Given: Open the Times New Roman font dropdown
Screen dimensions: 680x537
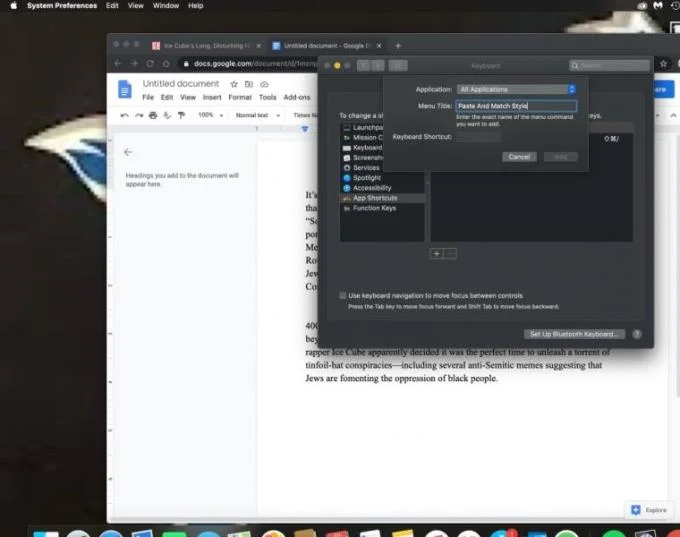Looking at the screenshot, I should pyautogui.click(x=305, y=115).
